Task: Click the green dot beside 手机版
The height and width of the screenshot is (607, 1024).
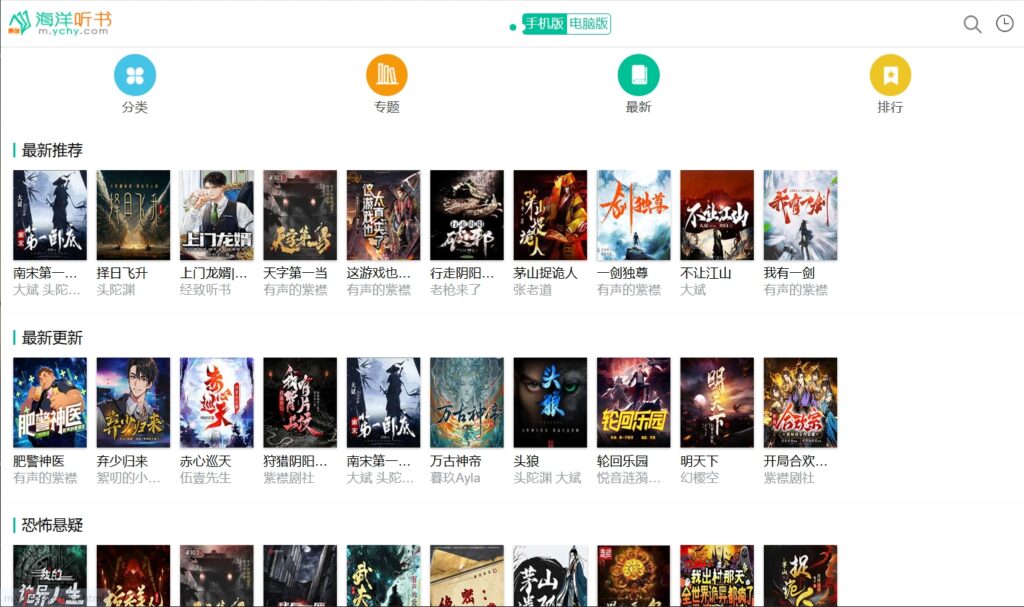Action: click(x=511, y=24)
